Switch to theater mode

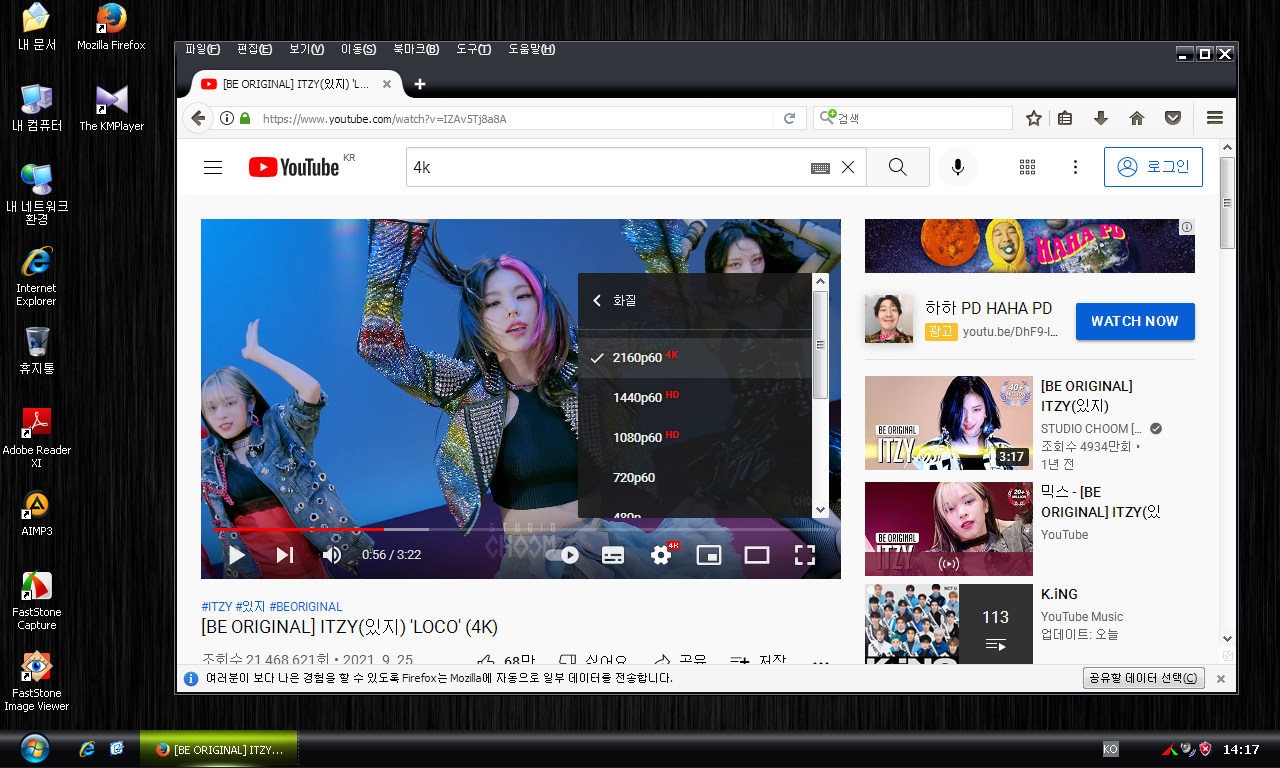click(x=757, y=554)
